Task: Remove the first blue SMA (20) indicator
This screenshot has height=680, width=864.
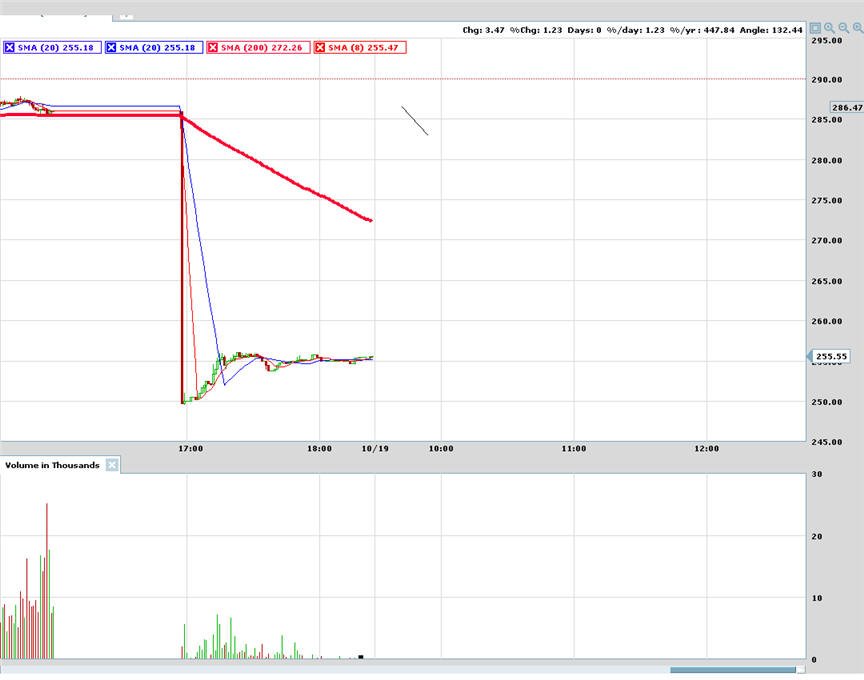Action: 9,48
